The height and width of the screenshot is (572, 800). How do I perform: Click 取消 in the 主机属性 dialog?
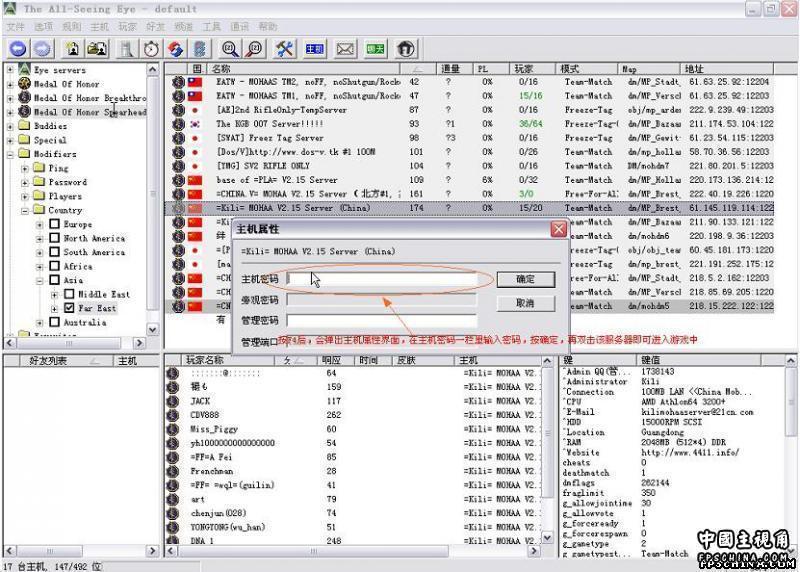[x=526, y=304]
